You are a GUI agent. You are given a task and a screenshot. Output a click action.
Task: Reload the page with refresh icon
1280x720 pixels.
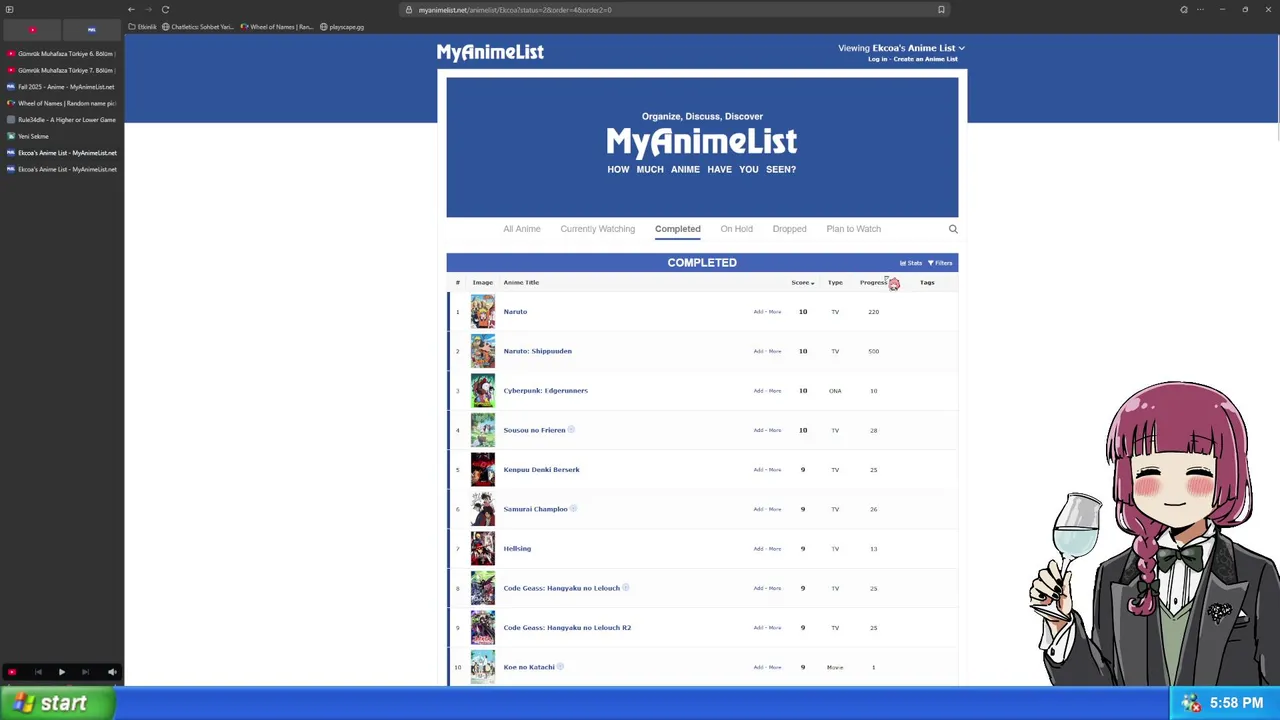pyautogui.click(x=165, y=9)
